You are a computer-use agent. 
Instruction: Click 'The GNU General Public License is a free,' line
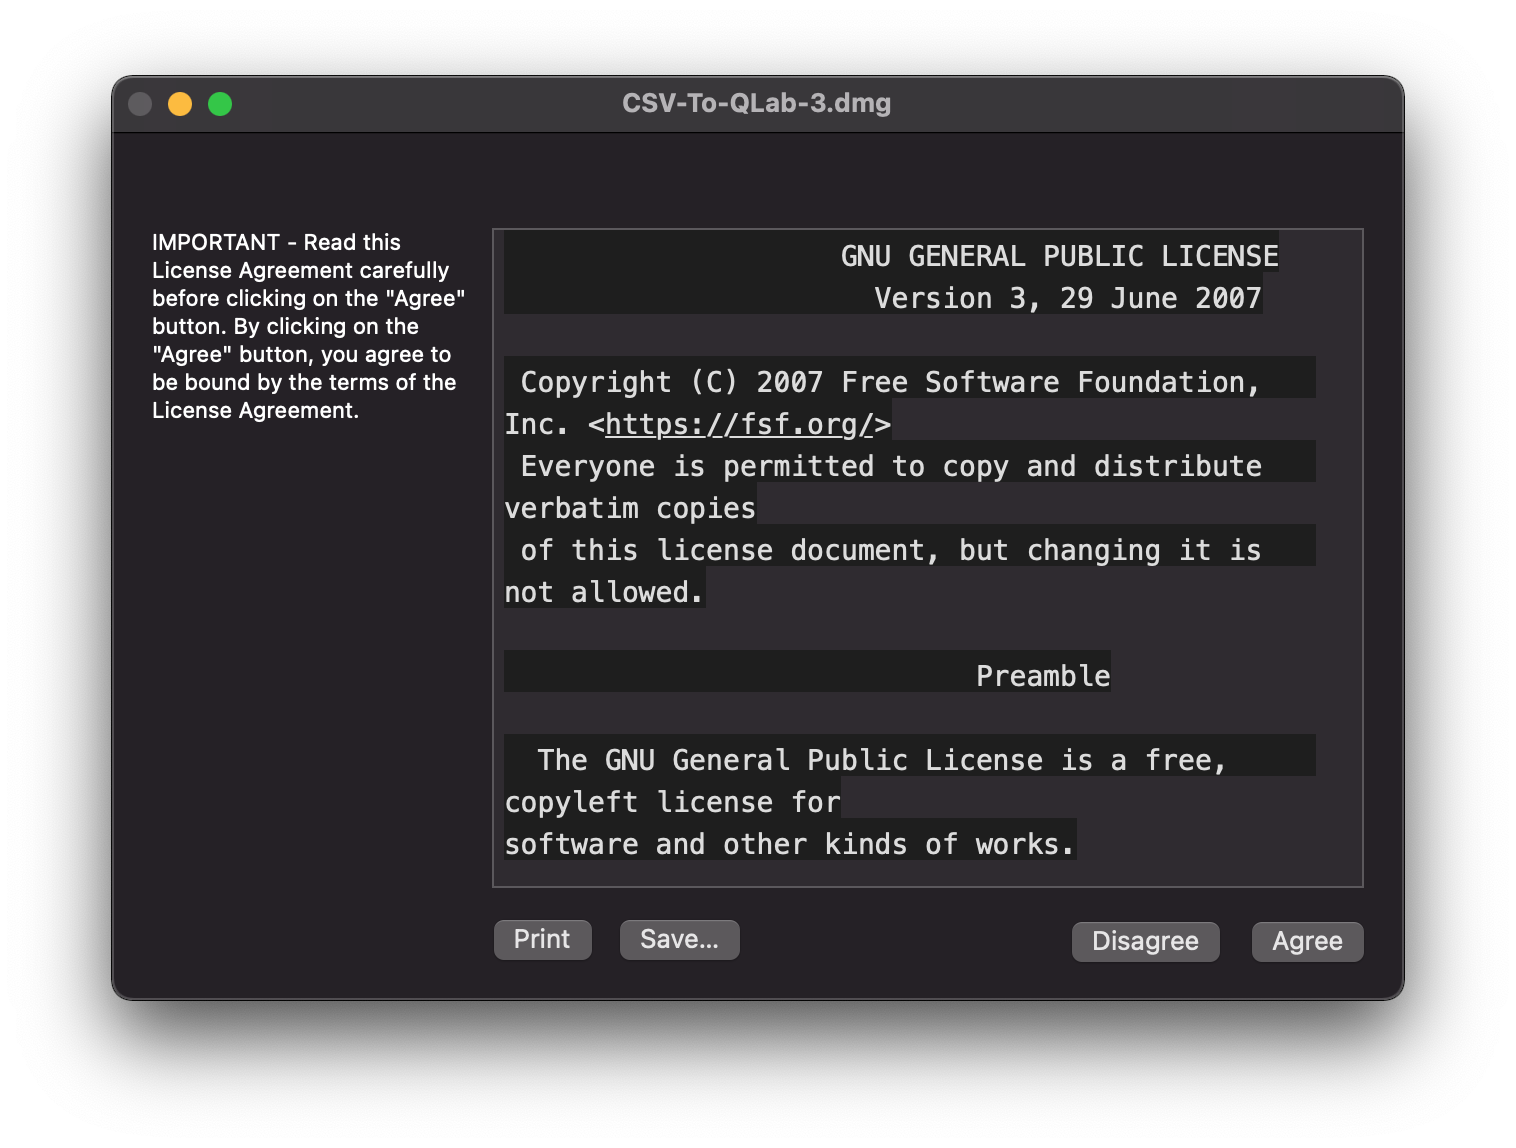(x=882, y=760)
